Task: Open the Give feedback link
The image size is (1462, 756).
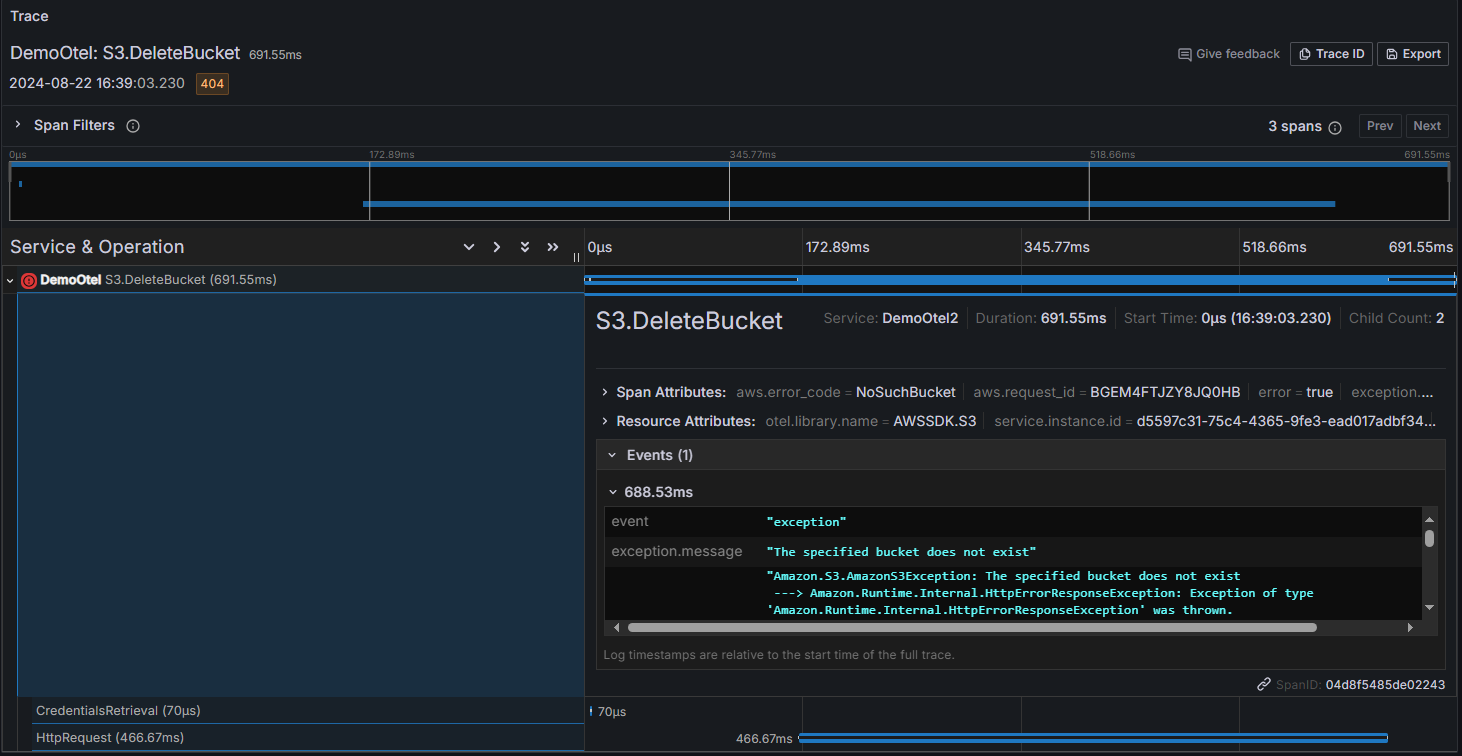Action: click(x=1228, y=54)
